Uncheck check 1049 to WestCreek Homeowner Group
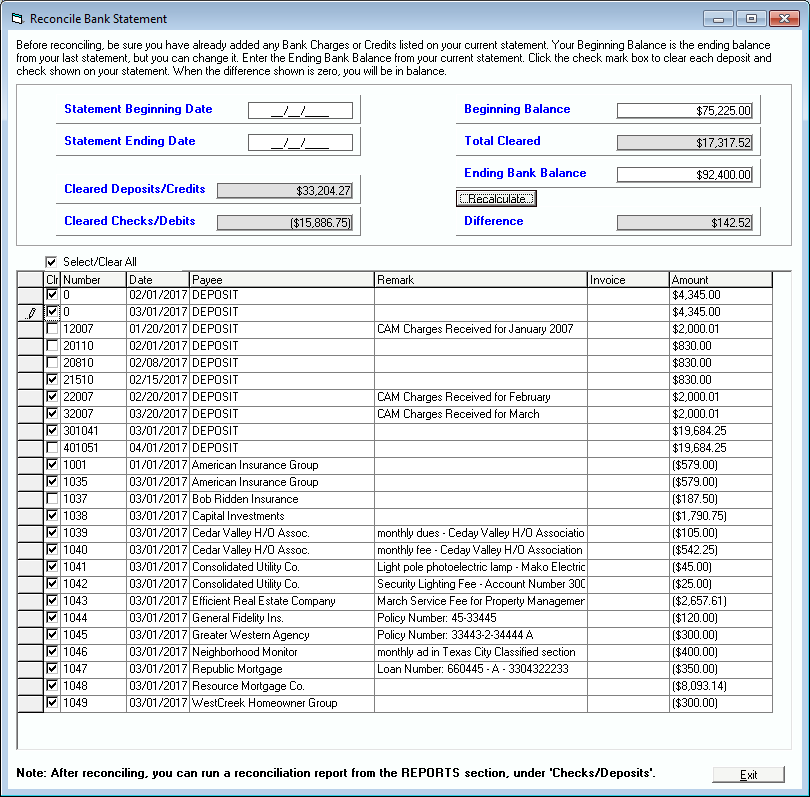This screenshot has height=797, width=810. tap(53, 703)
